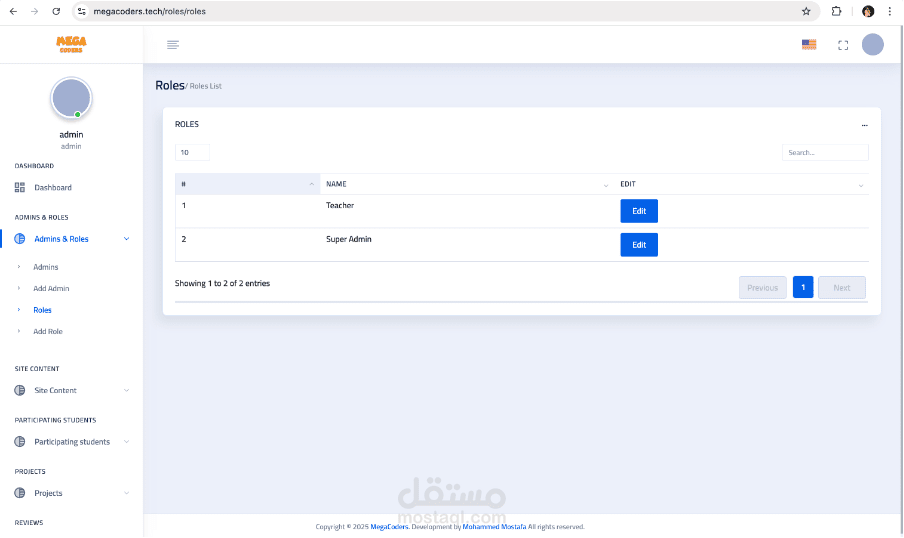Toggle the sidebar hamburger menu
904x538 pixels.
pos(173,44)
